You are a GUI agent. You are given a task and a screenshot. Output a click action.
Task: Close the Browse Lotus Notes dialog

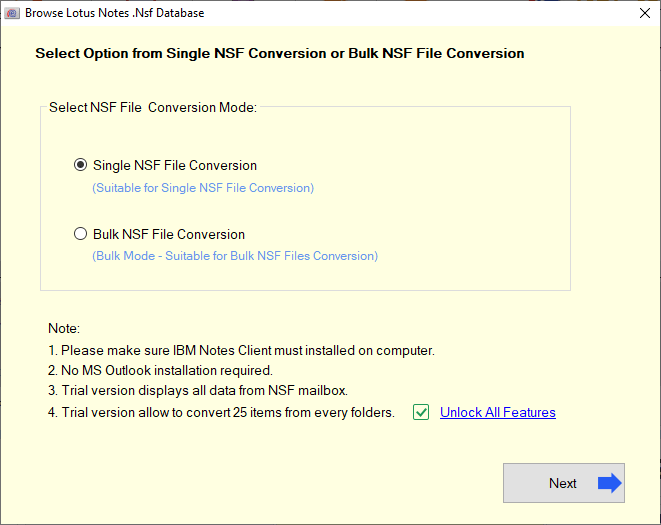[x=644, y=14]
